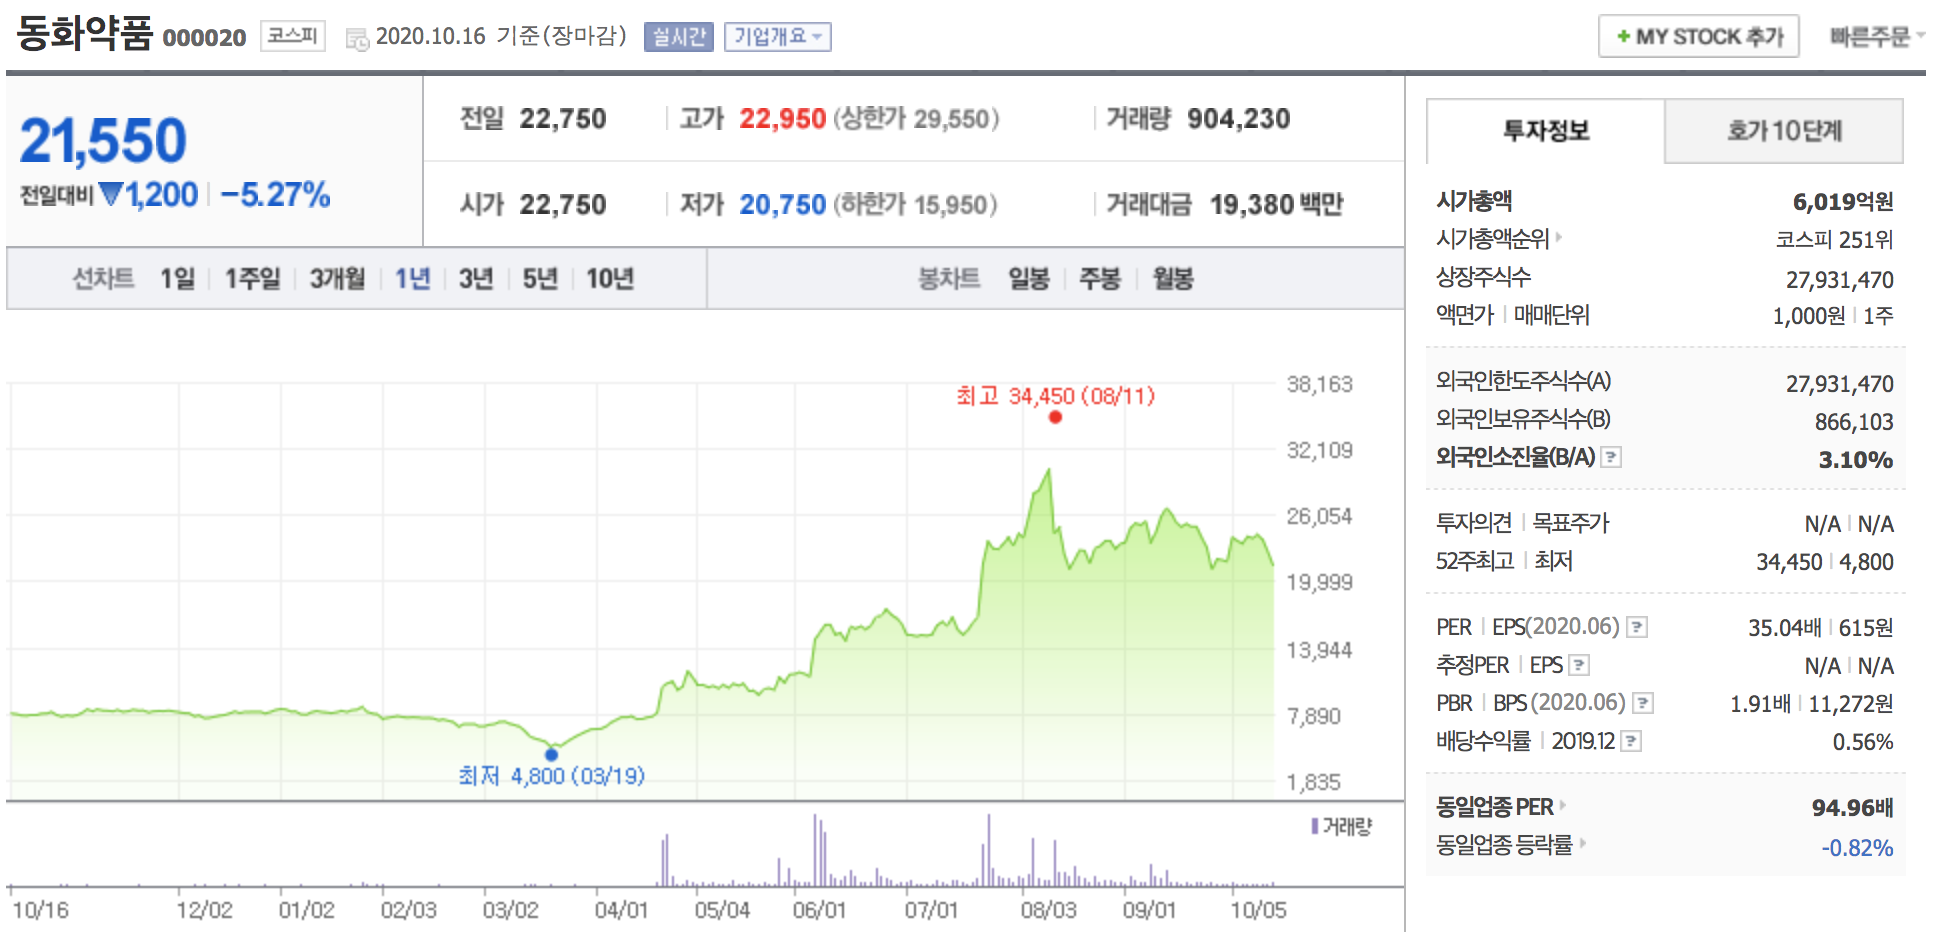The image size is (1936, 932).
Task: Select the 1주일 line chart period
Action: pos(252,278)
